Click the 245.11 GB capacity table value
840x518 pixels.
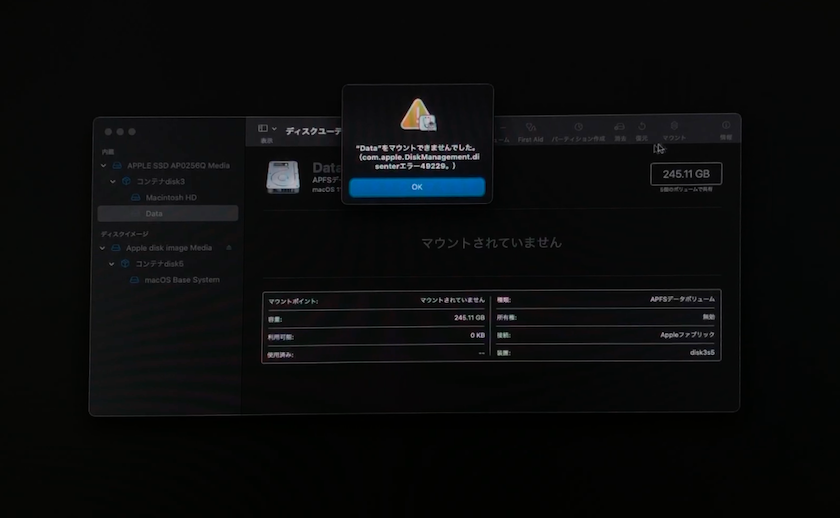(469, 318)
